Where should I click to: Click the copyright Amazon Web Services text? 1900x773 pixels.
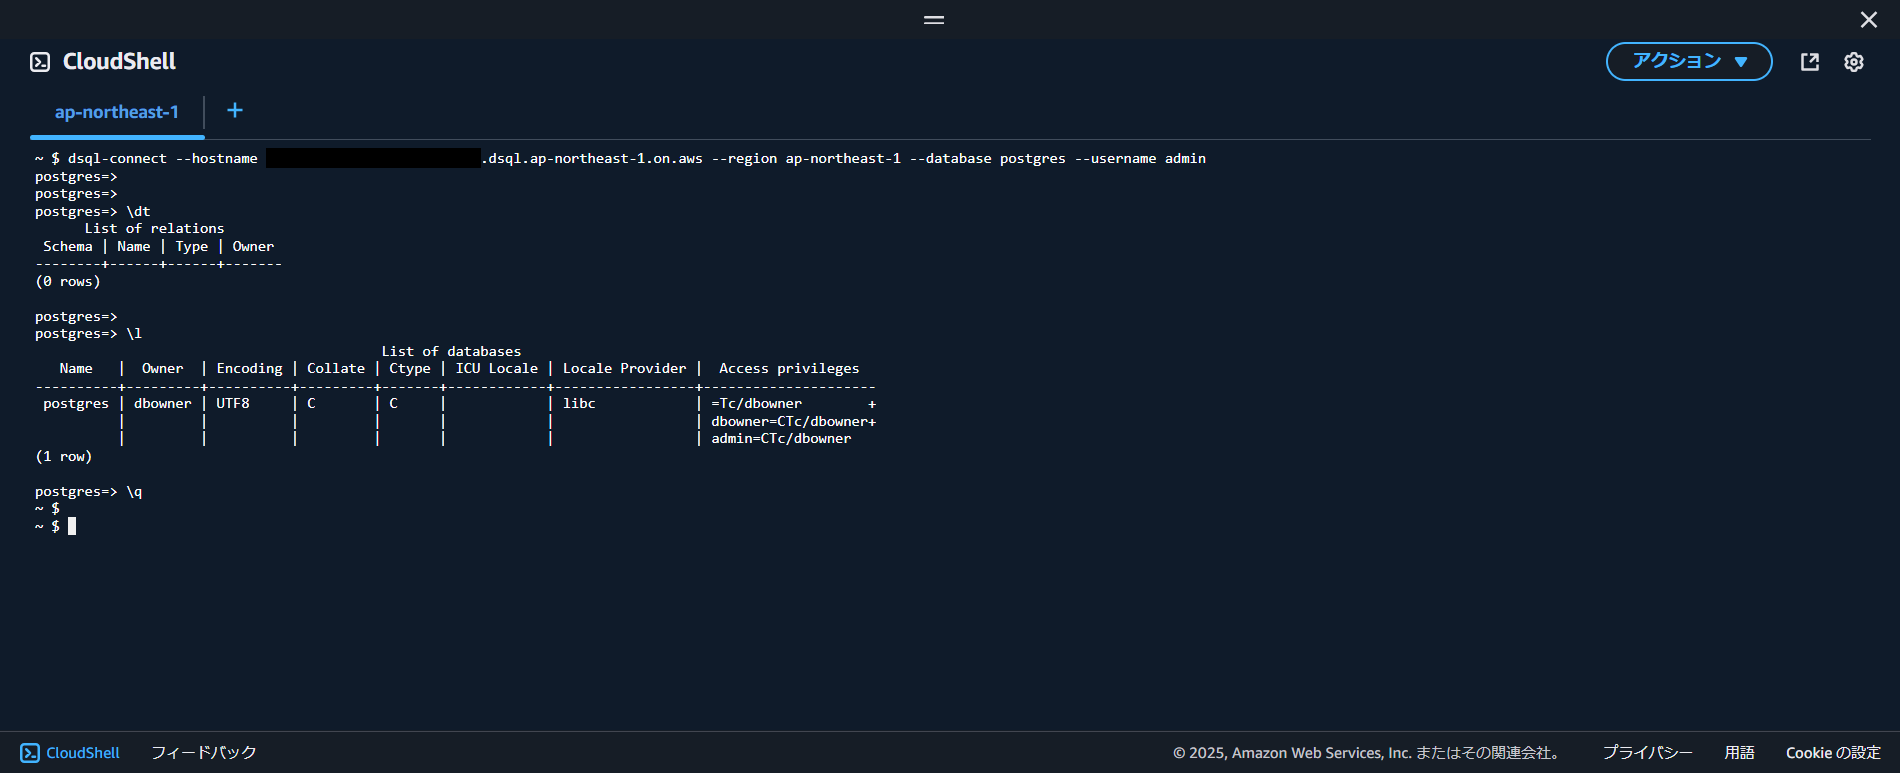click(1366, 753)
